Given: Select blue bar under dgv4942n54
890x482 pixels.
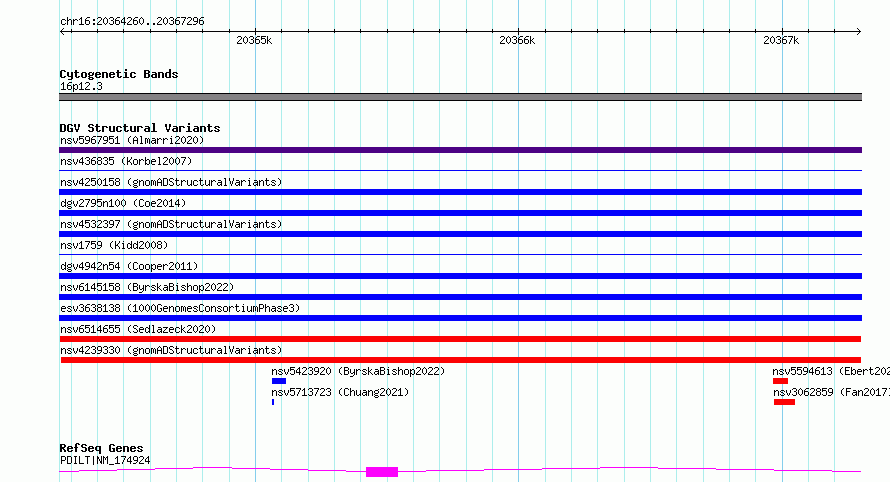Looking at the screenshot, I should (460, 276).
